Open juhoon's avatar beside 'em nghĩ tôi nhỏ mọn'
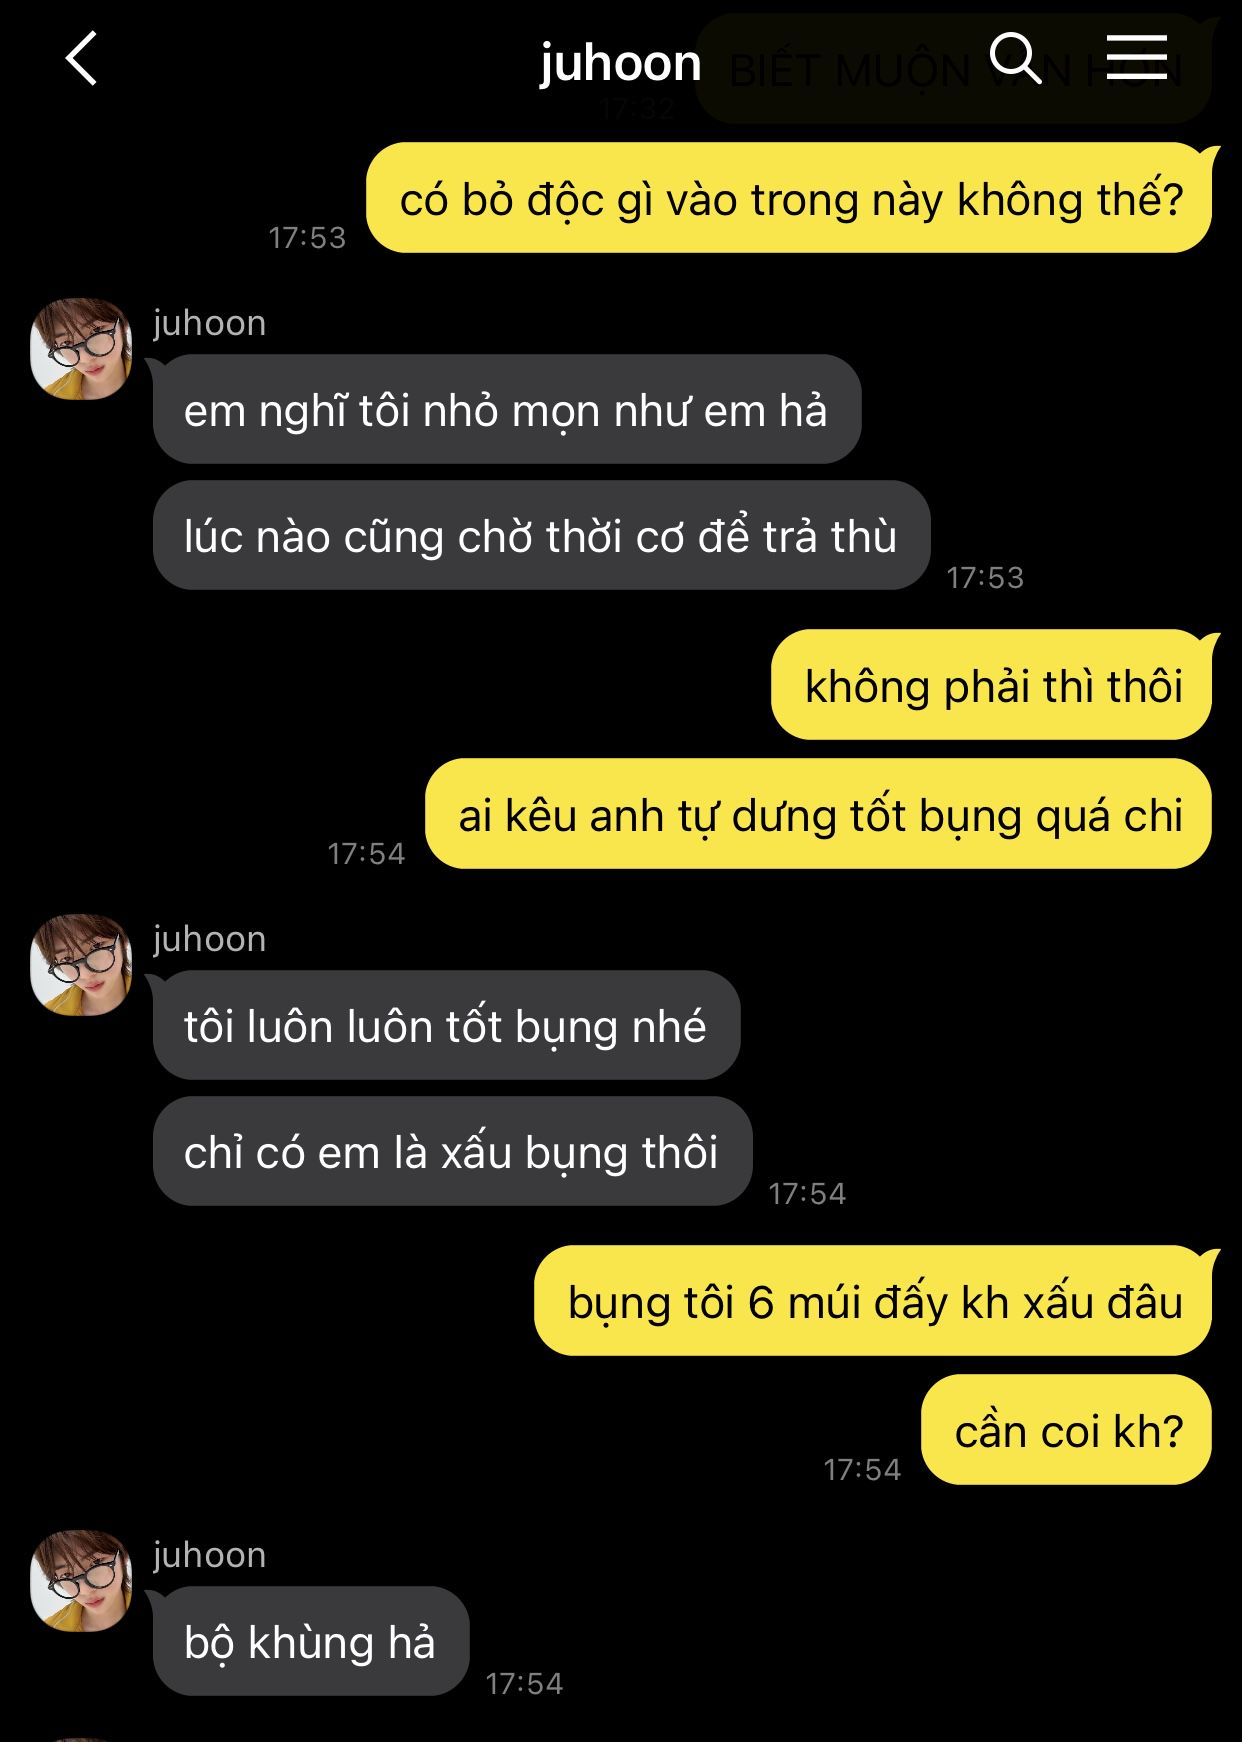The image size is (1242, 1742). point(81,349)
